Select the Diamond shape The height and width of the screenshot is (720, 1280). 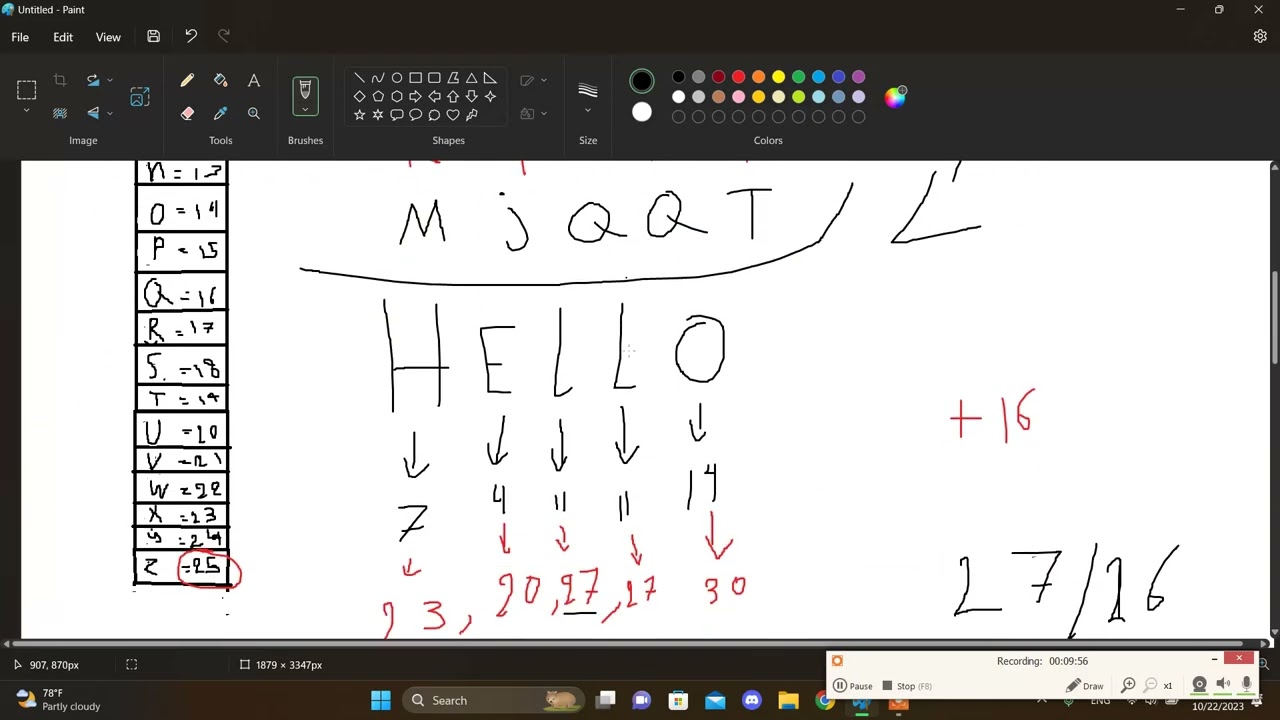click(359, 97)
